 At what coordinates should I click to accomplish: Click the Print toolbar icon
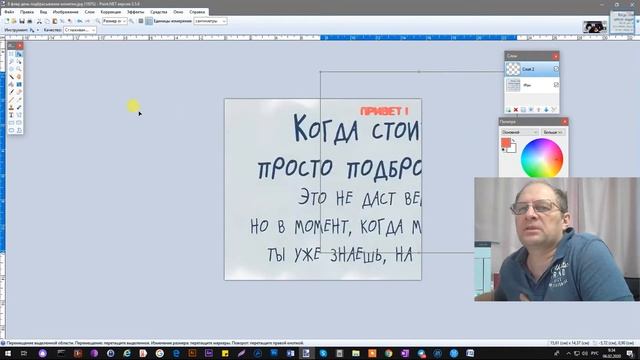(29, 21)
